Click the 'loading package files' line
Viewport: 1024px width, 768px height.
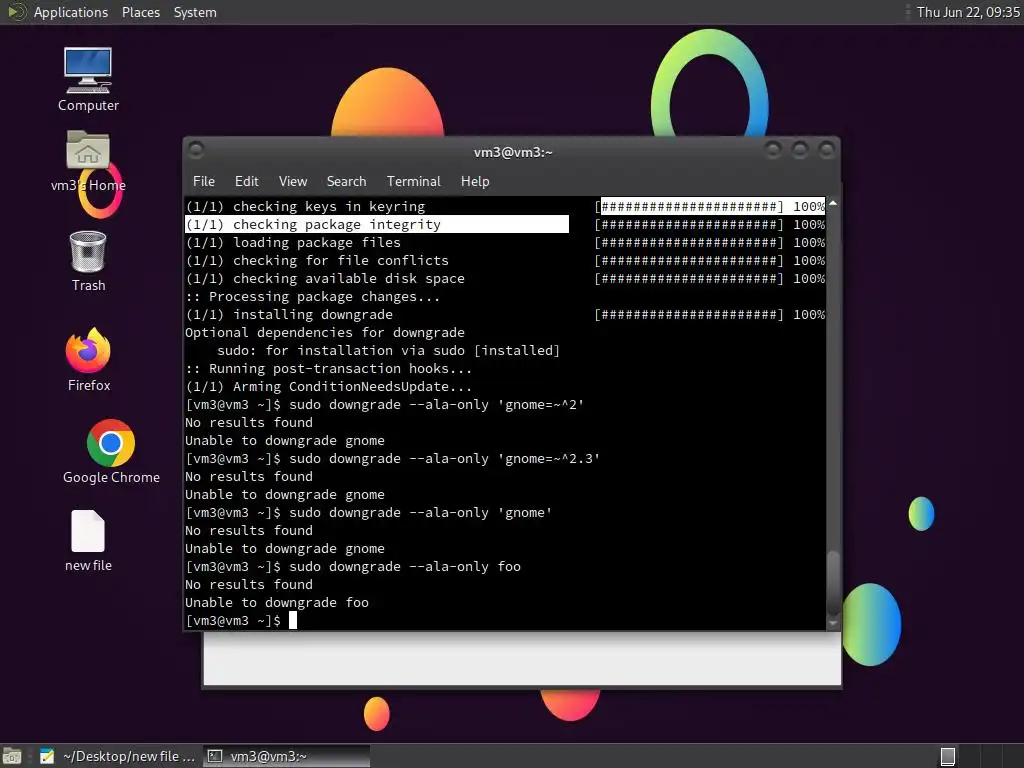click(293, 242)
